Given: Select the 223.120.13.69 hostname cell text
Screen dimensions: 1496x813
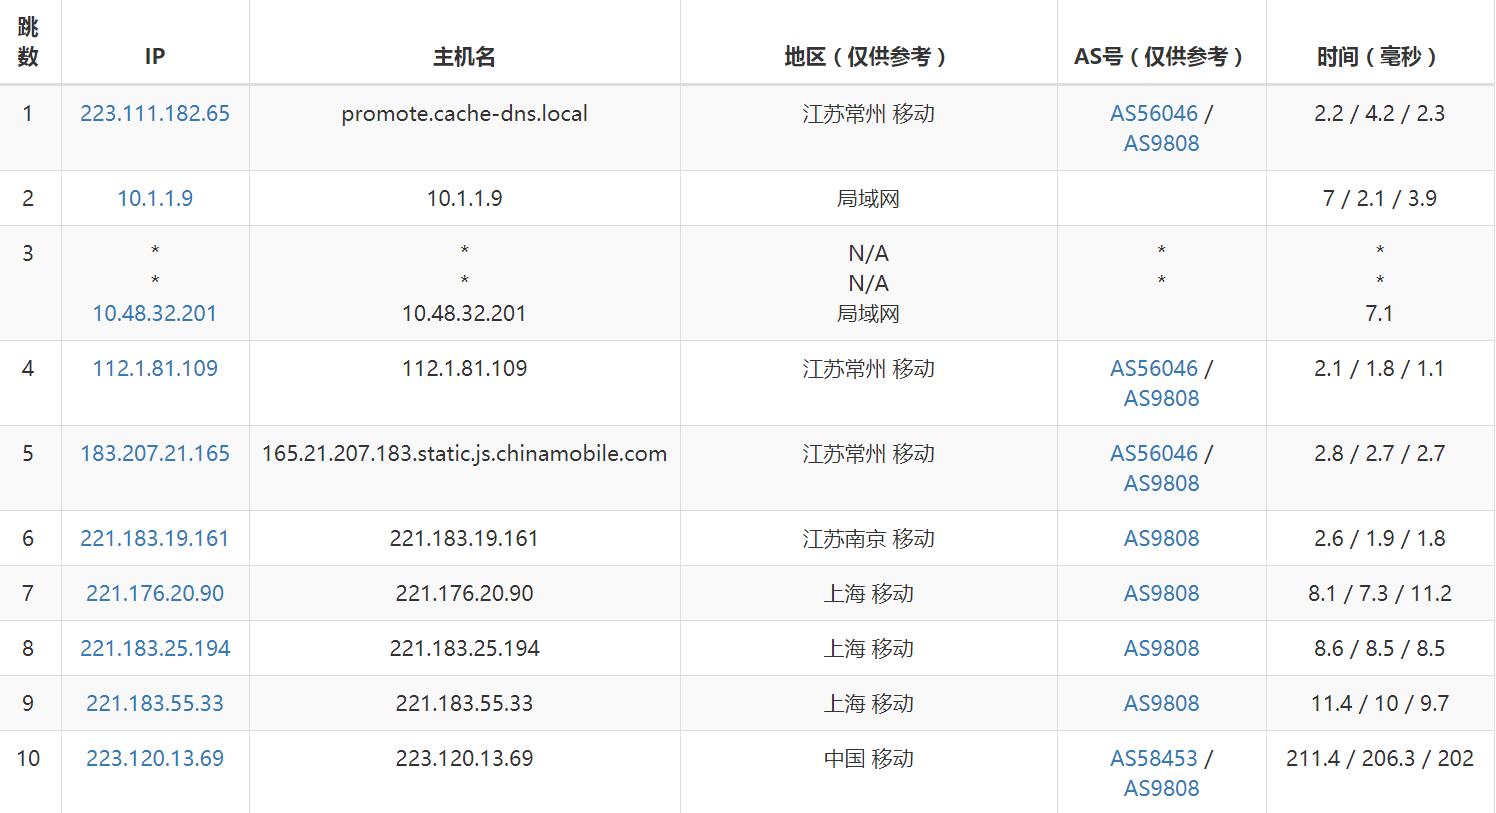Looking at the screenshot, I should [x=464, y=758].
